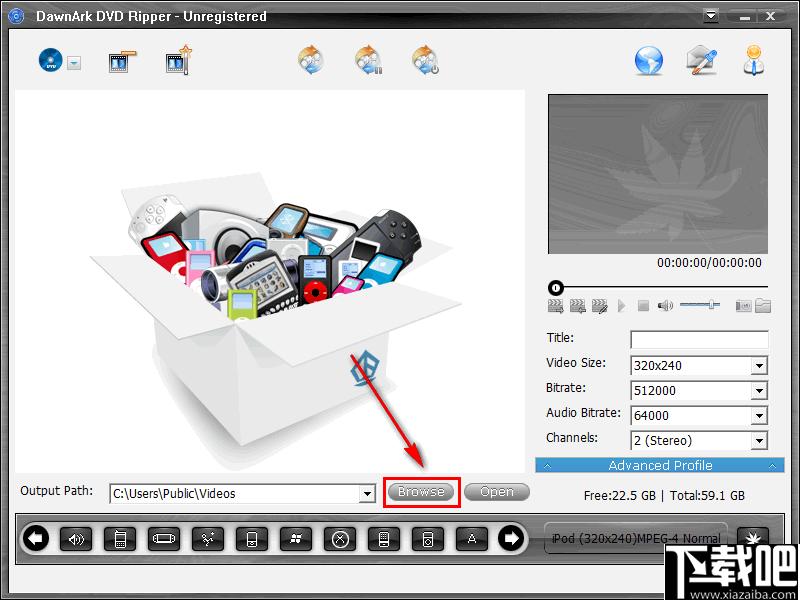This screenshot has width=800, height=600.
Task: Expand the Video Size dropdown
Action: tap(759, 365)
